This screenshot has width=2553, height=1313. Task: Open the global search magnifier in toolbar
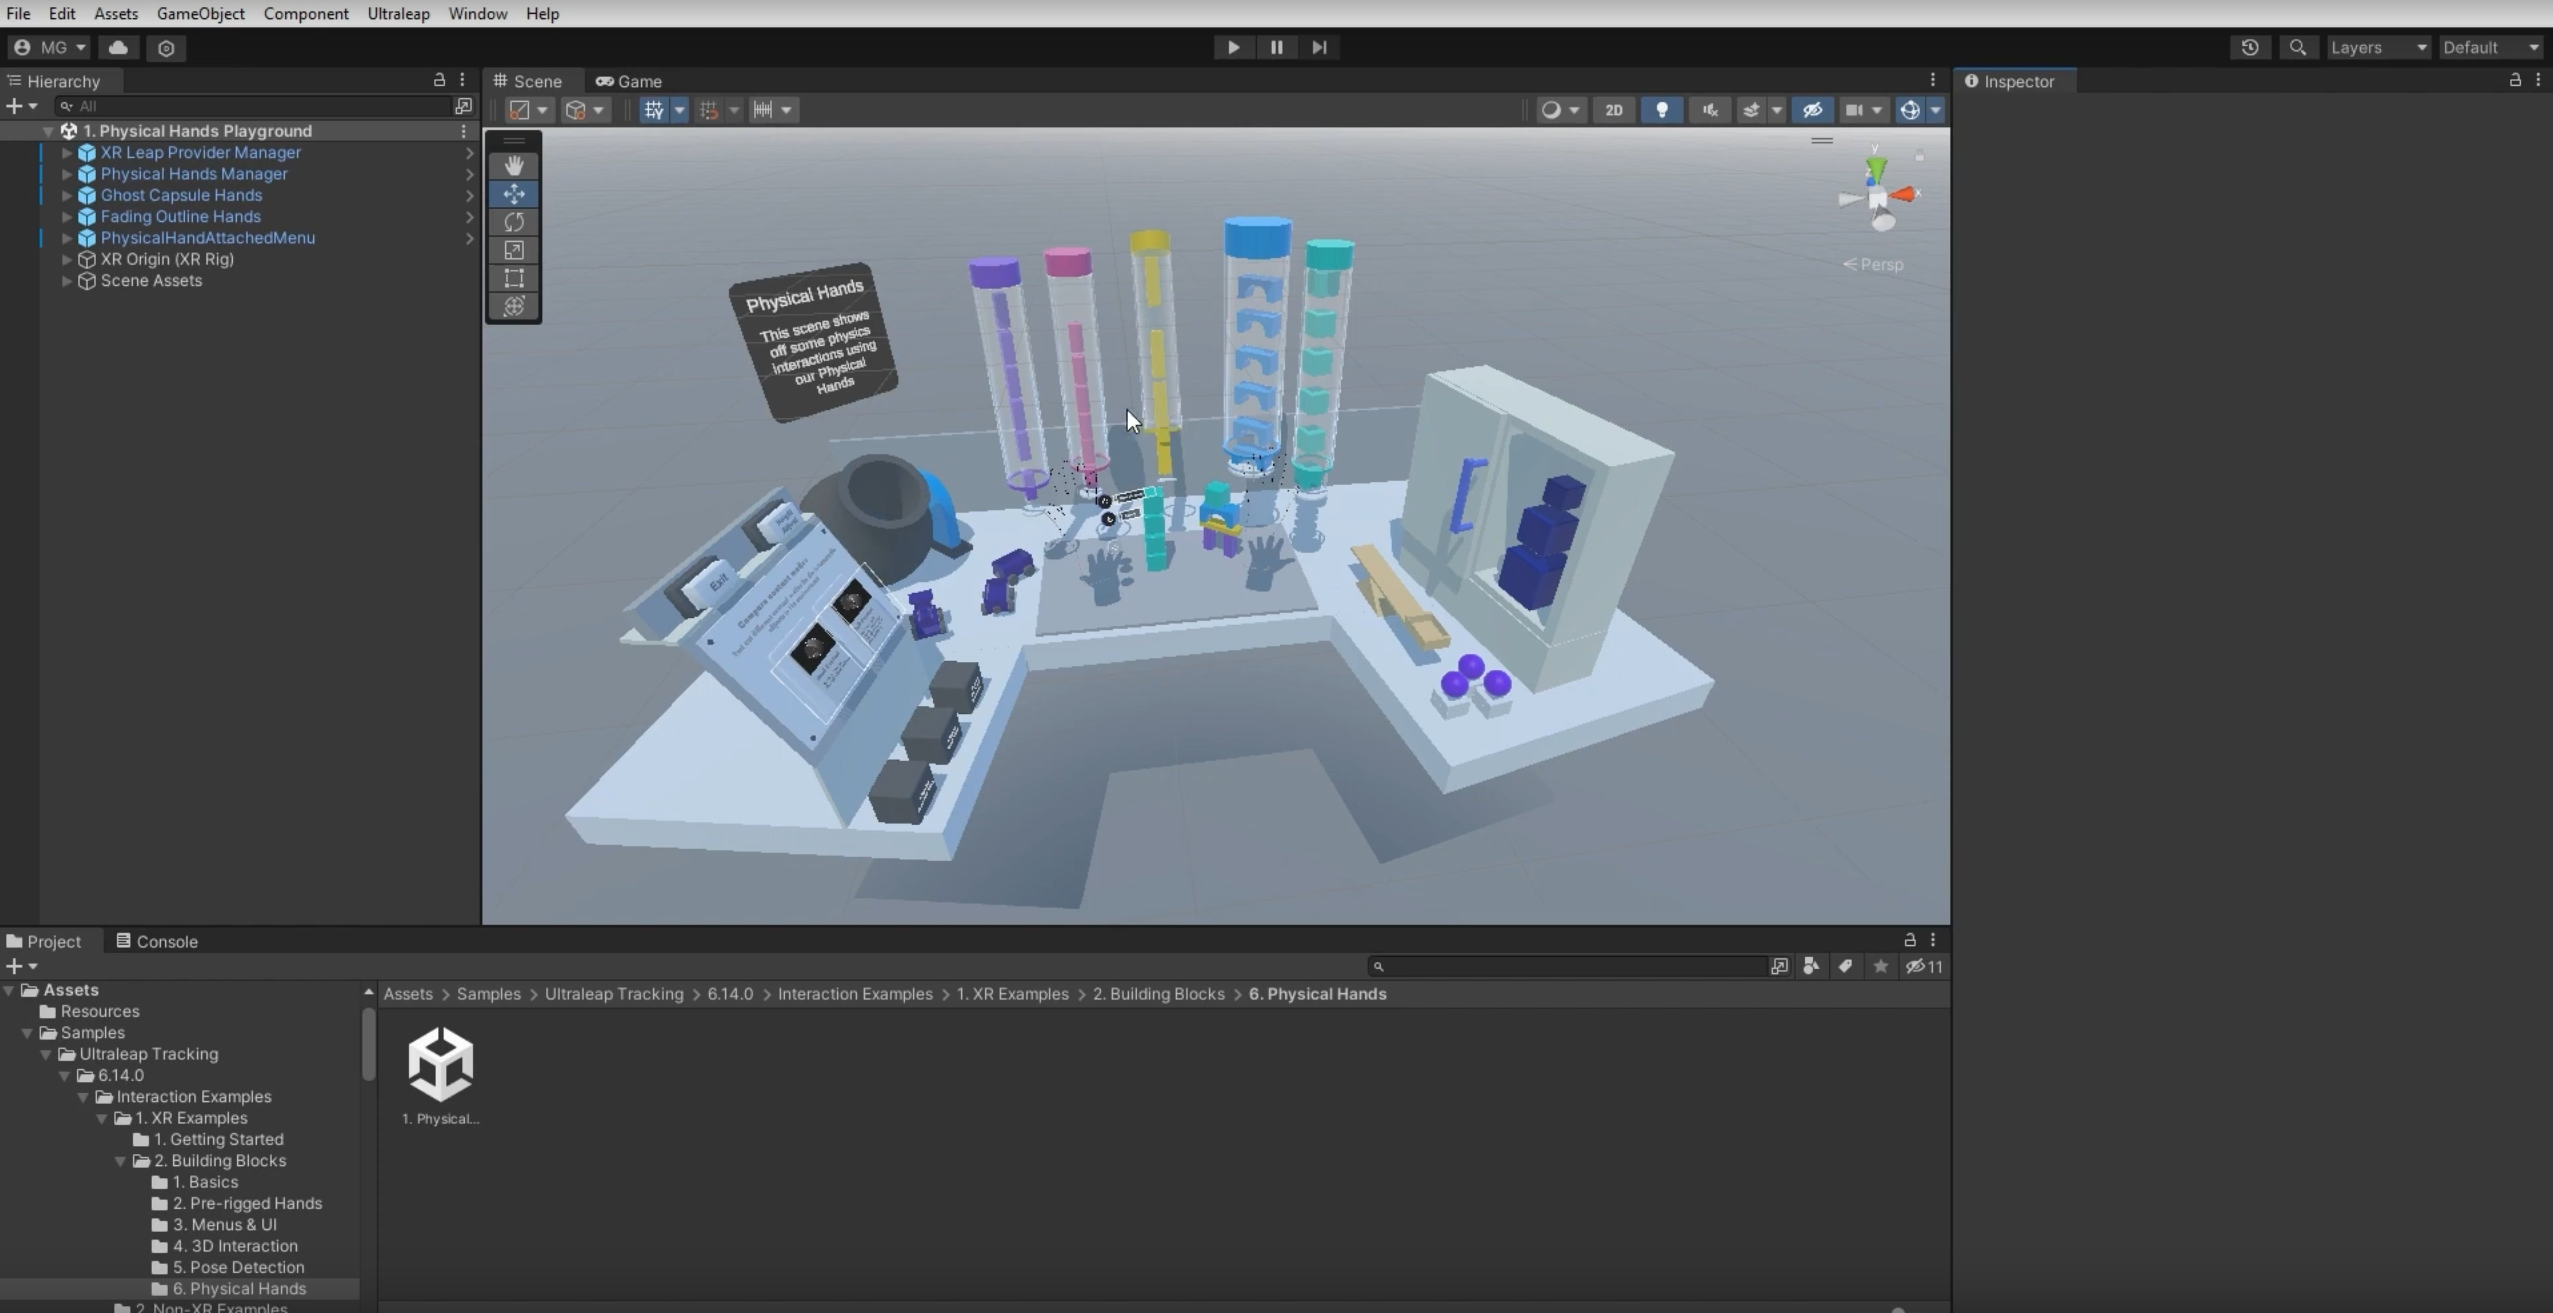2298,47
